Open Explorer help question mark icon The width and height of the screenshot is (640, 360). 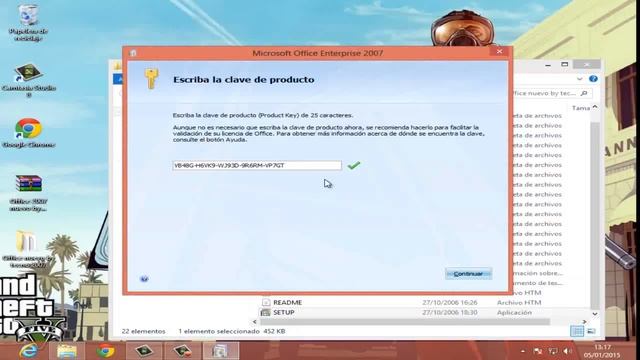point(593,79)
